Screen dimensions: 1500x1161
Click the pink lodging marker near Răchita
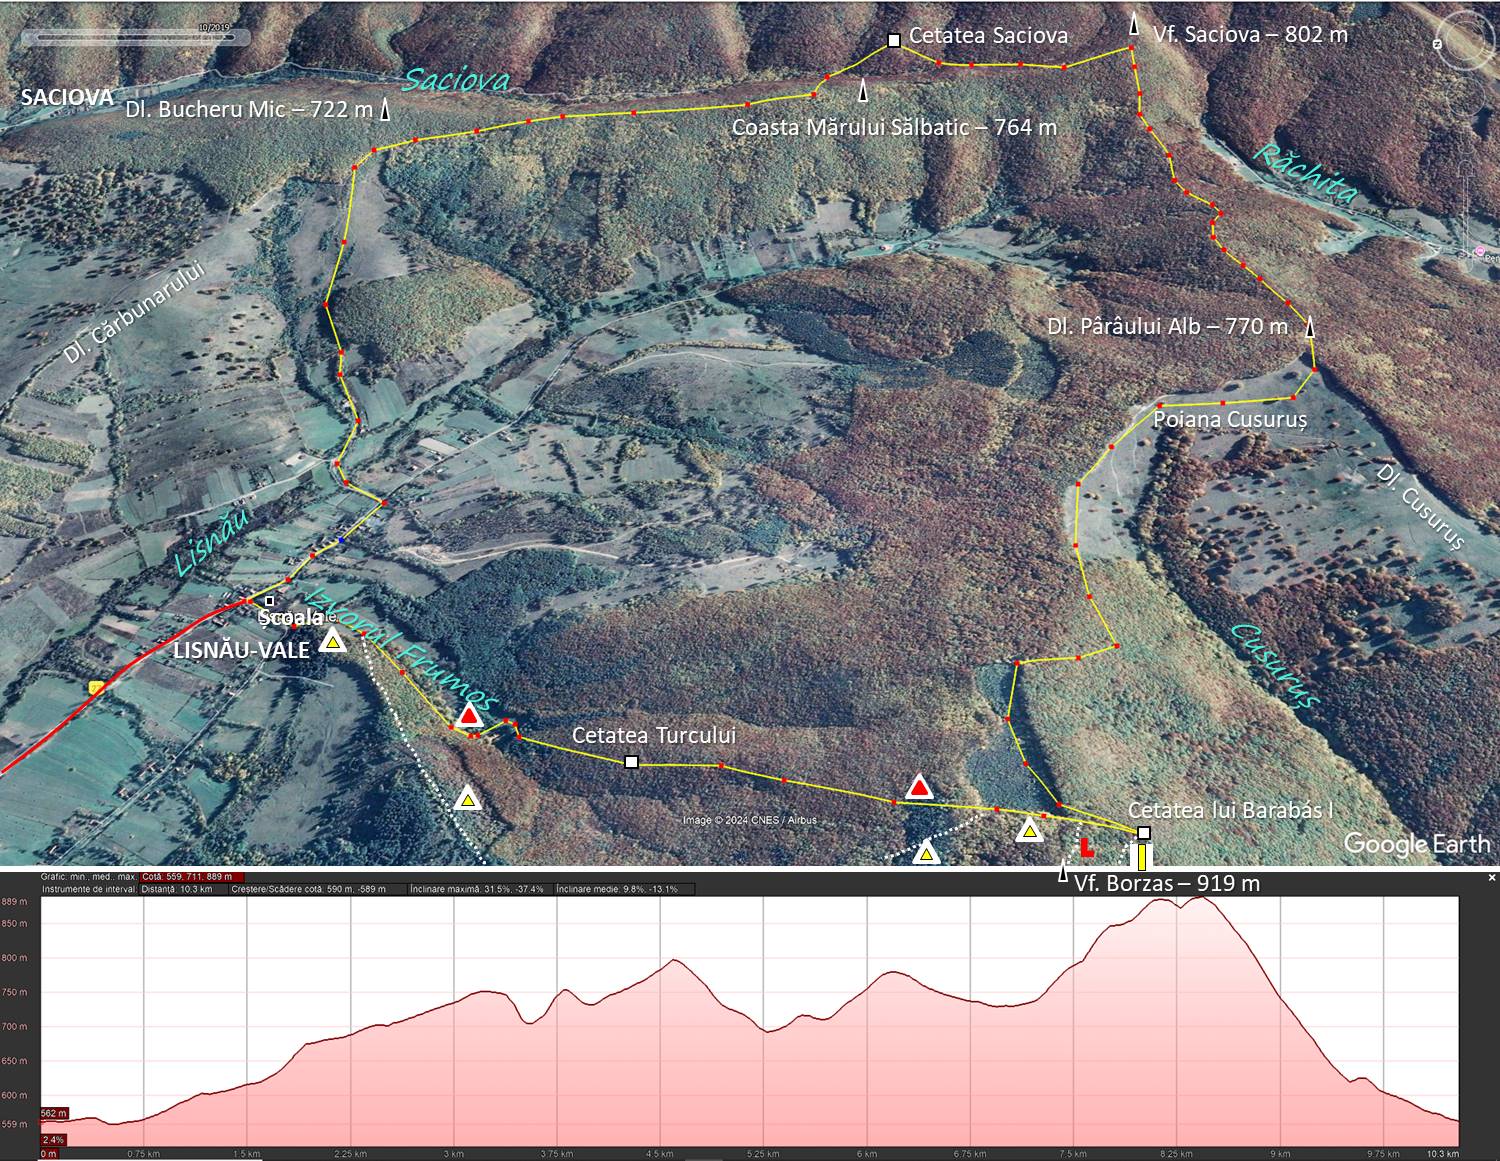tap(1479, 250)
